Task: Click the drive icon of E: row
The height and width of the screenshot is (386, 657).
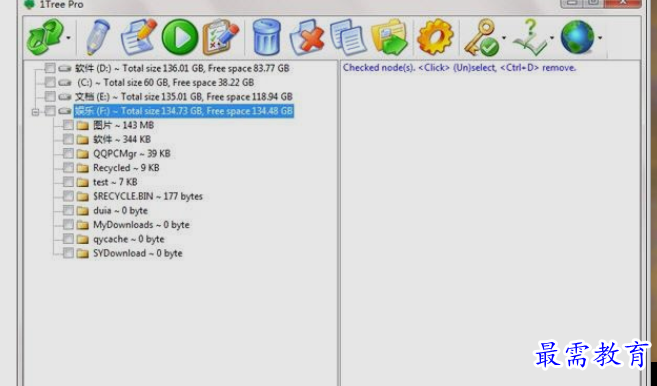Action: [x=65, y=97]
